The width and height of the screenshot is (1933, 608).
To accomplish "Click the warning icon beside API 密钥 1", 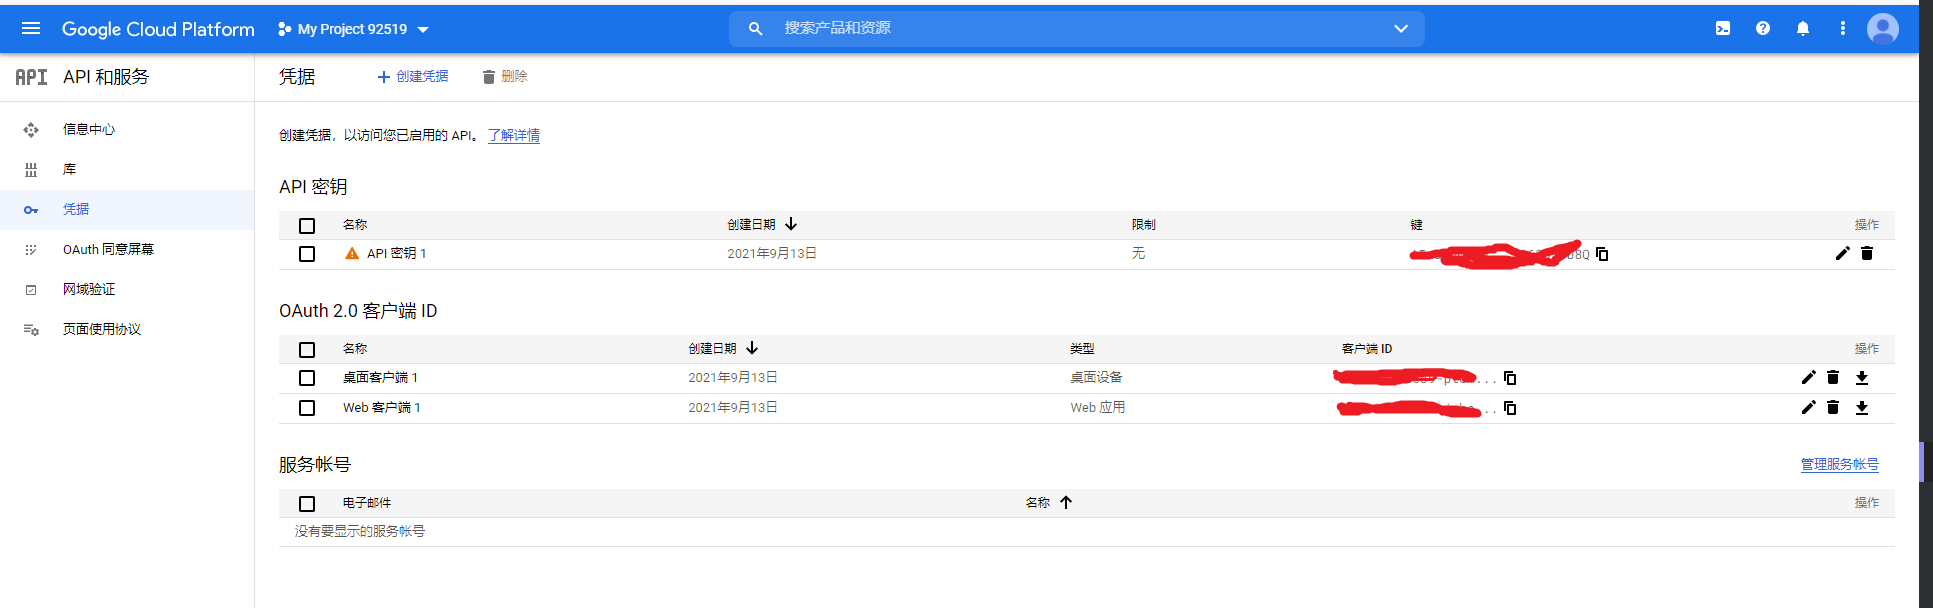I will (x=352, y=254).
